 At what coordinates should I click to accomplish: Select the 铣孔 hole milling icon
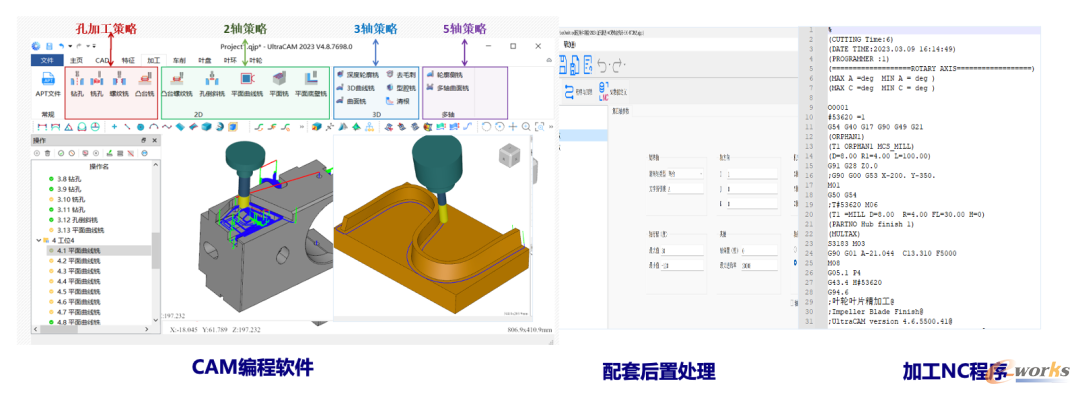[x=96, y=84]
